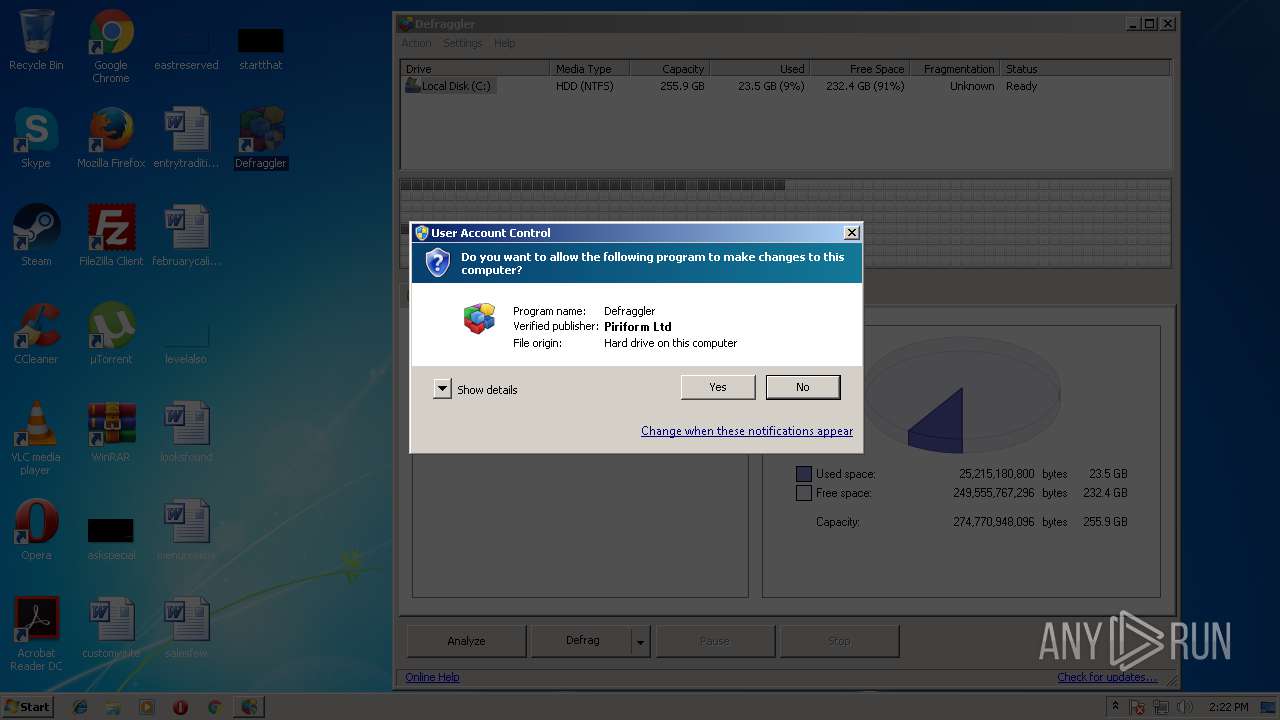Open the Action menu in Defraggler
The height and width of the screenshot is (720, 1280).
click(x=416, y=43)
